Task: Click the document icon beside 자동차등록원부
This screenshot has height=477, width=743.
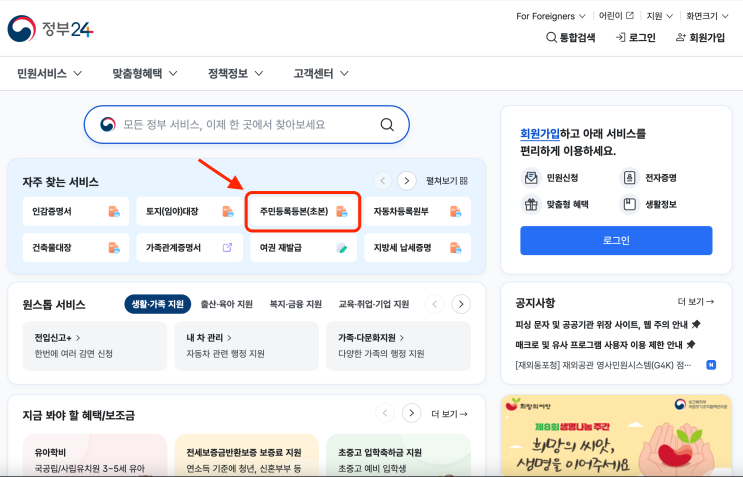Action: pos(455,211)
